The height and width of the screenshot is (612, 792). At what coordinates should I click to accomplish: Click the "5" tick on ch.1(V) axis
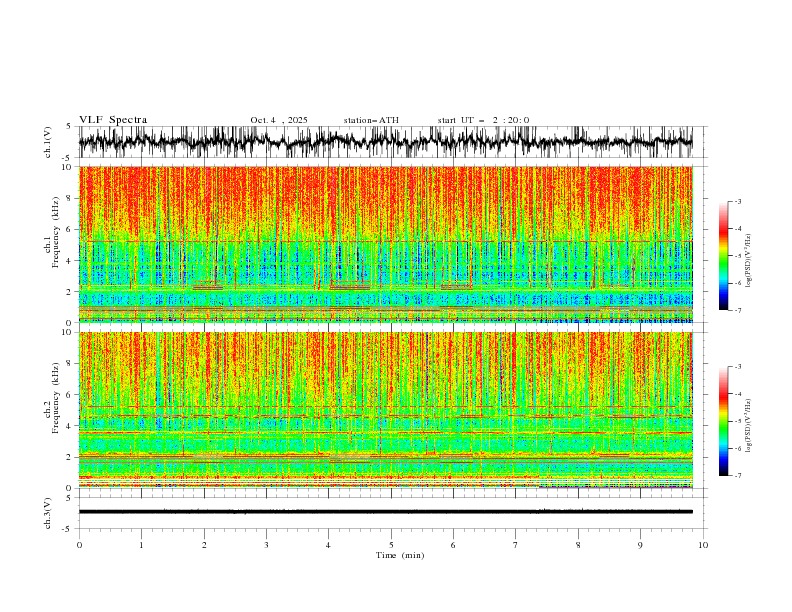tap(68, 126)
